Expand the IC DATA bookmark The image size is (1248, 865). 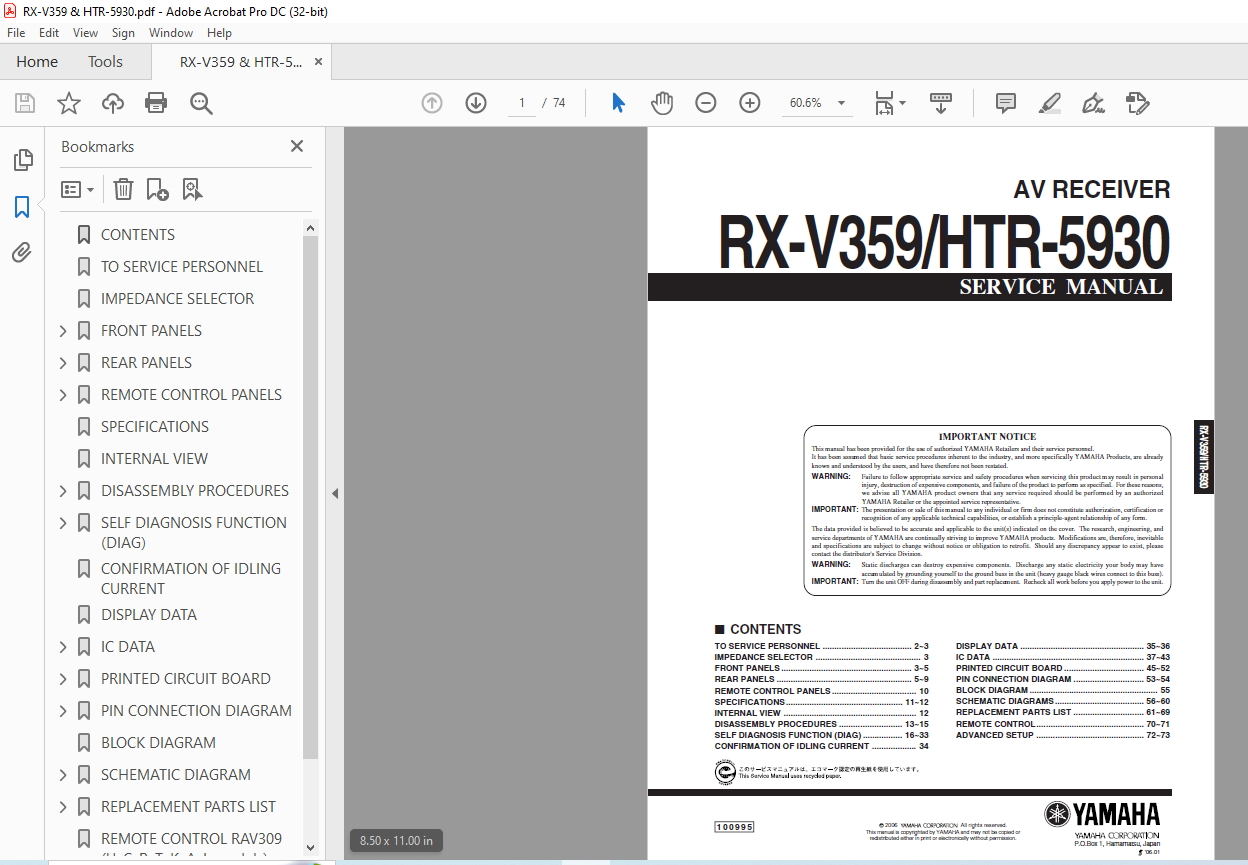click(x=63, y=647)
